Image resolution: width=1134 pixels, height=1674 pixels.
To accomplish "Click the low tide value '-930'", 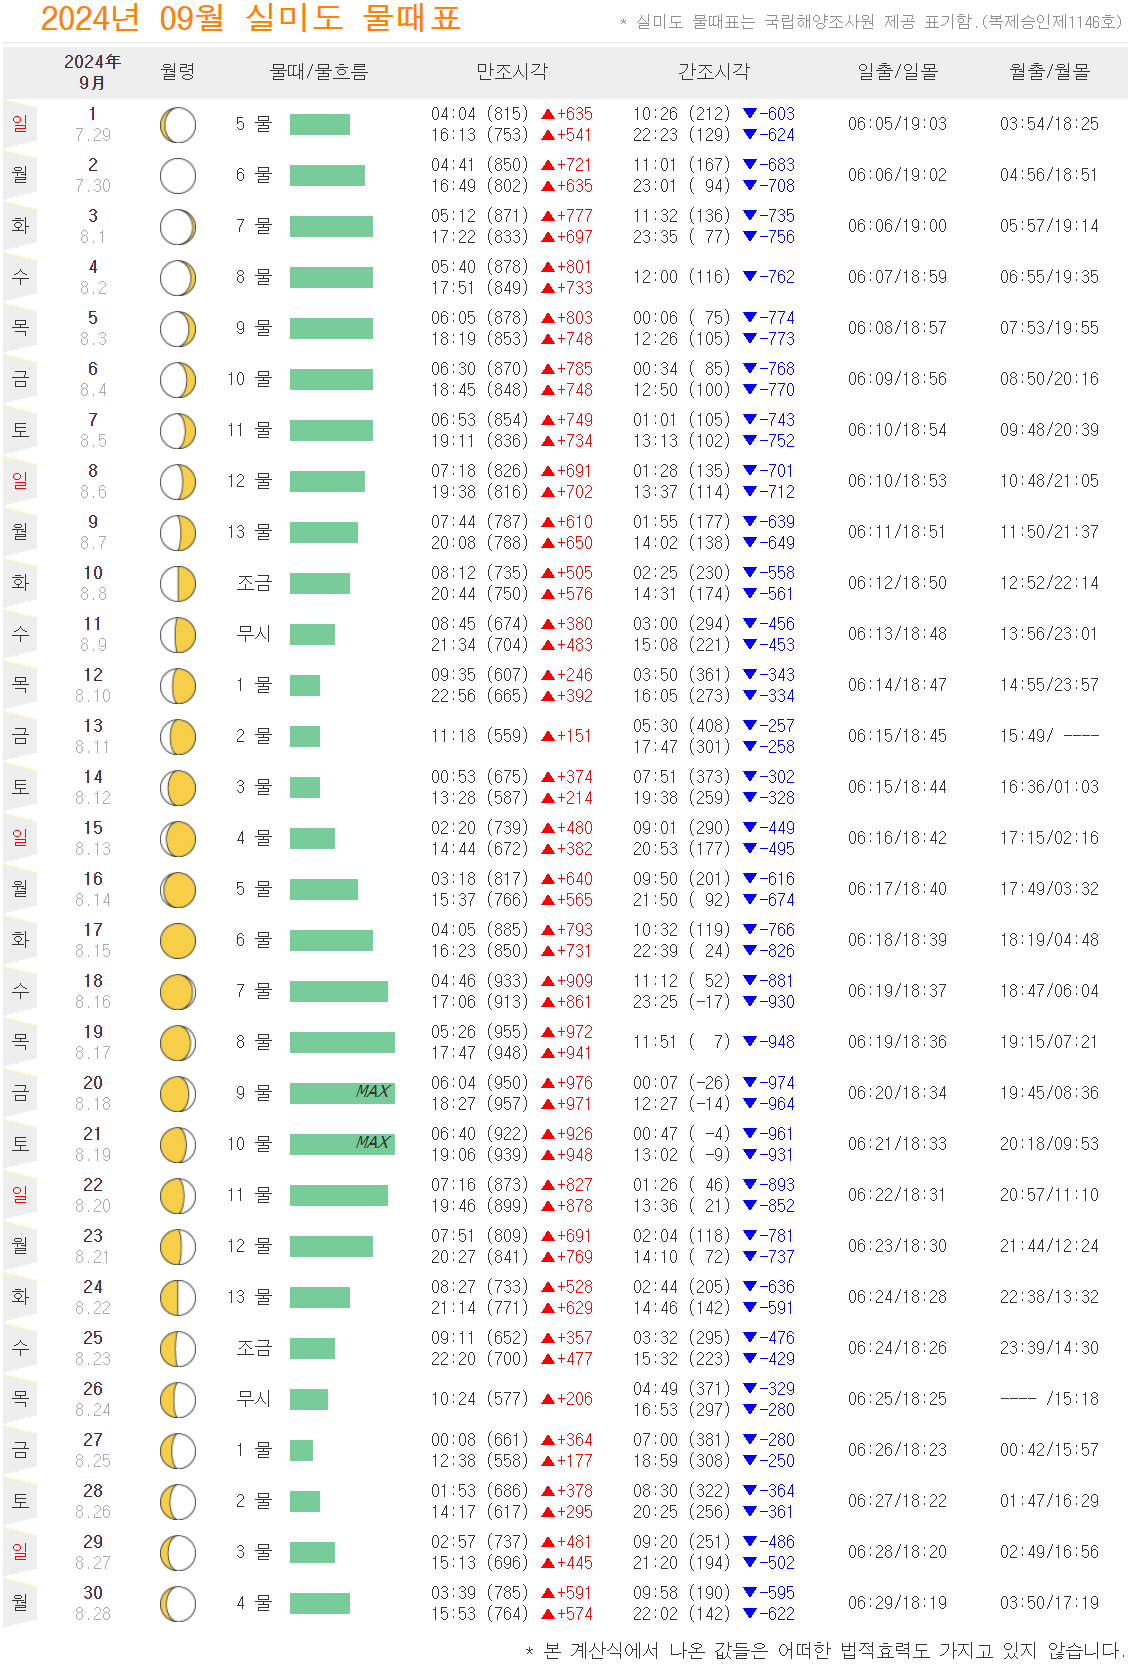I will click(x=777, y=1002).
